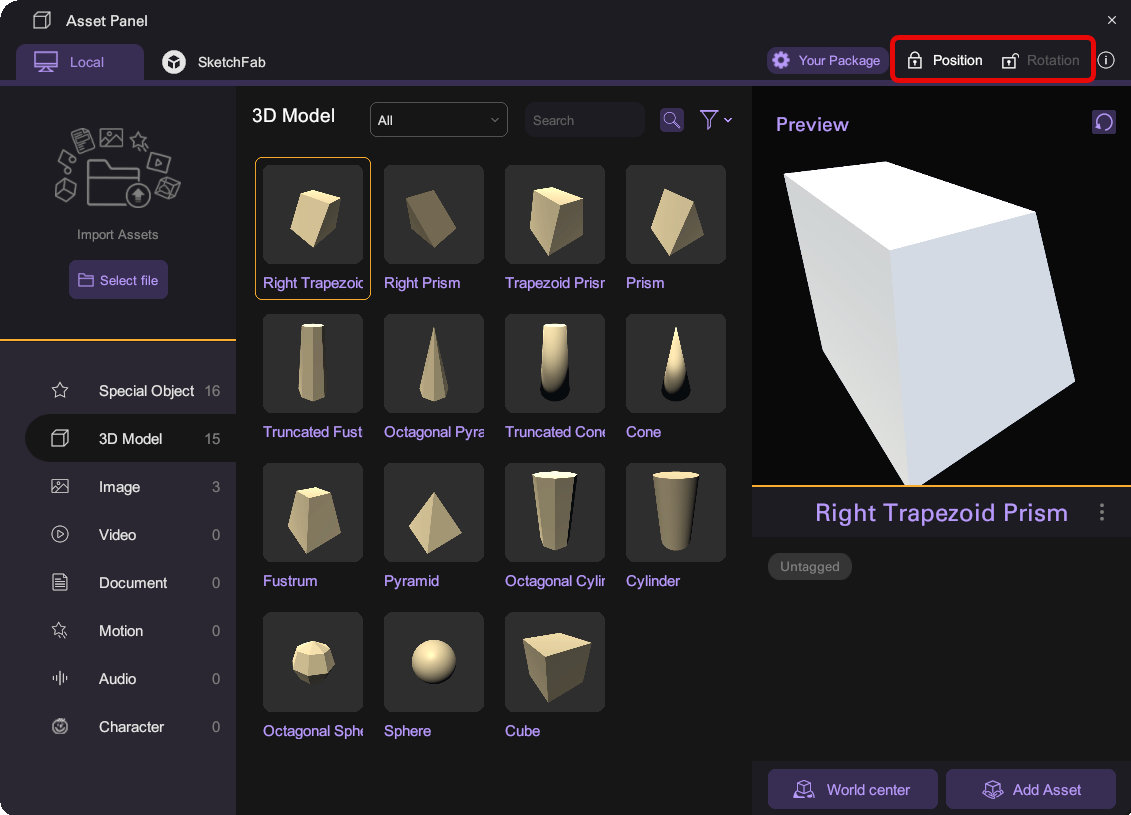Reset the preview rotation icon
1131x815 pixels.
pos(1103,122)
